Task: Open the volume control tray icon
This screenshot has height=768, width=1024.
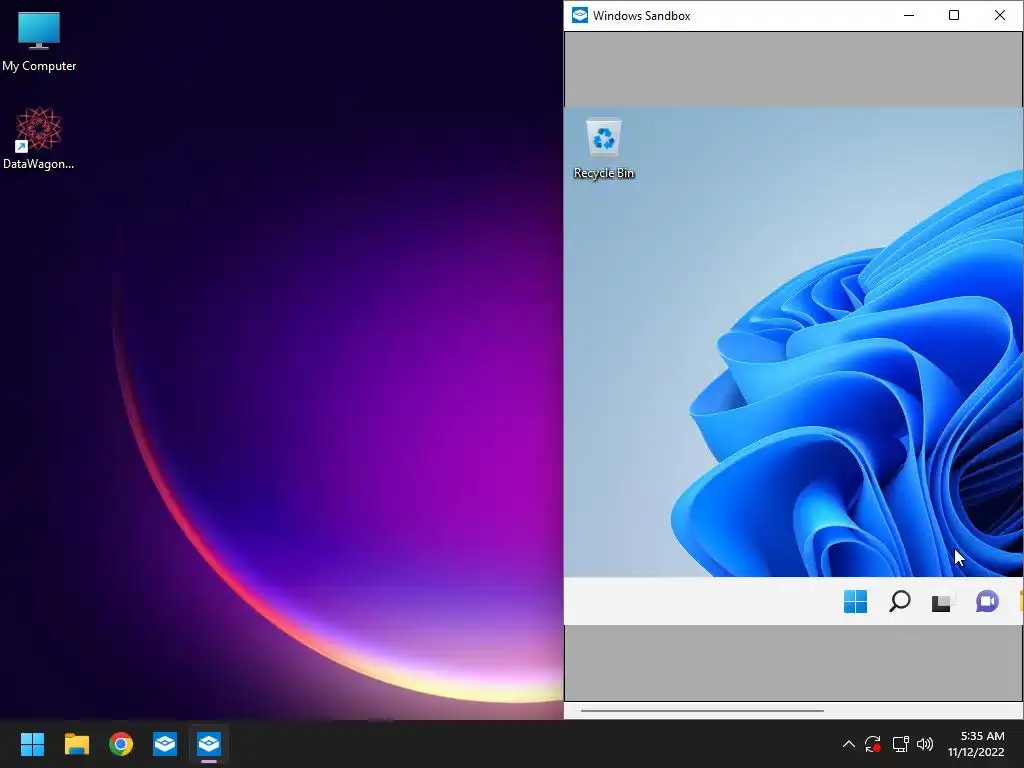Action: click(925, 744)
